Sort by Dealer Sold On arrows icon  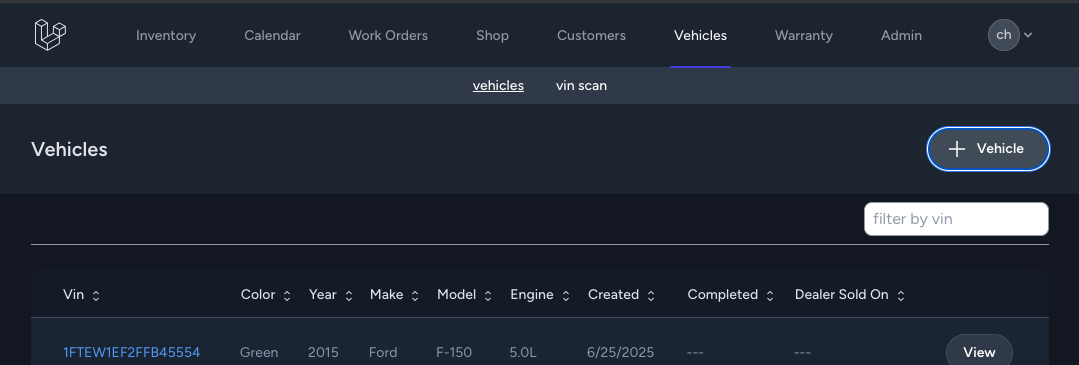[x=901, y=295]
